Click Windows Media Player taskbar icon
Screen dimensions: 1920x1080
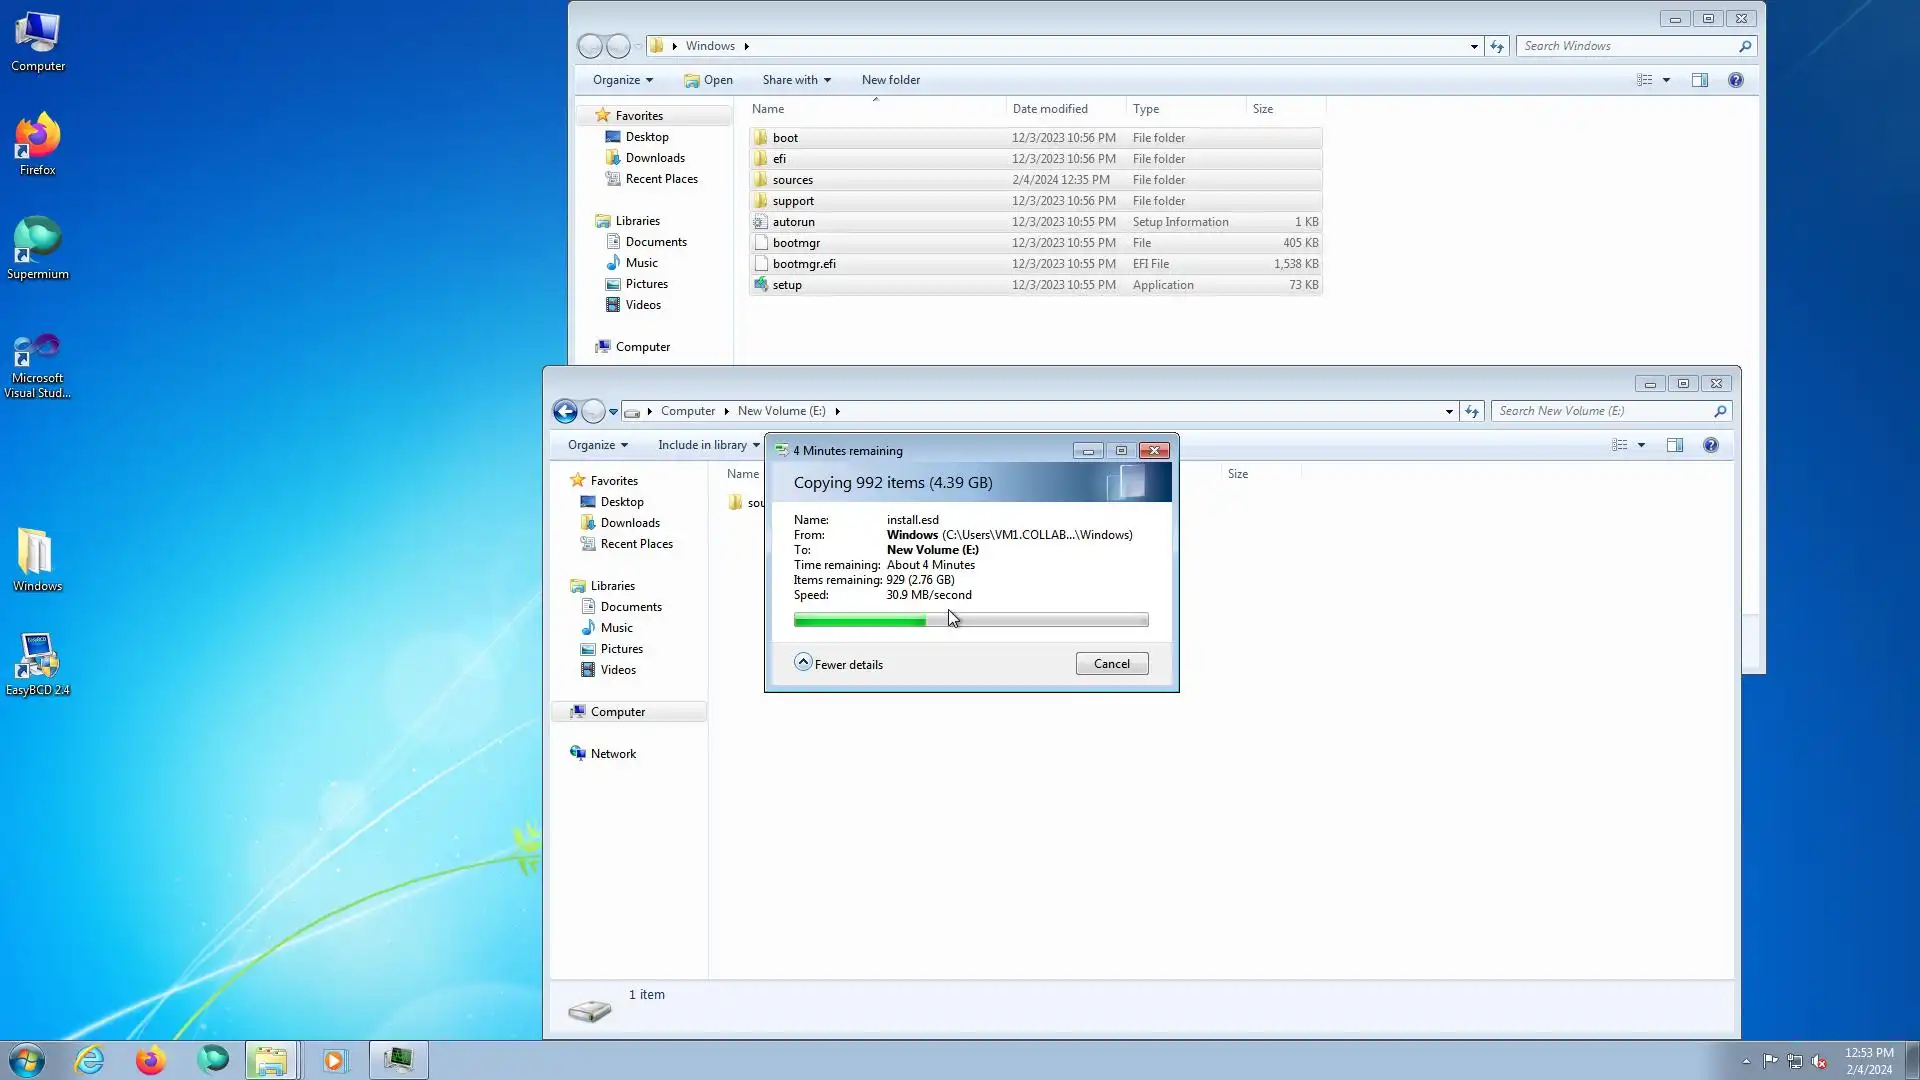click(x=334, y=1060)
